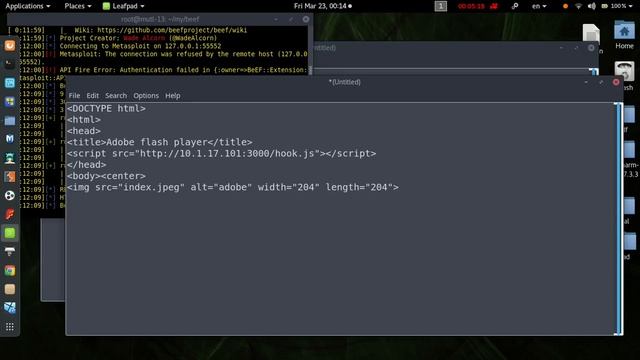The width and height of the screenshot is (640, 360).
Task: Click the beige square icon in the dock
Action: click(10, 289)
